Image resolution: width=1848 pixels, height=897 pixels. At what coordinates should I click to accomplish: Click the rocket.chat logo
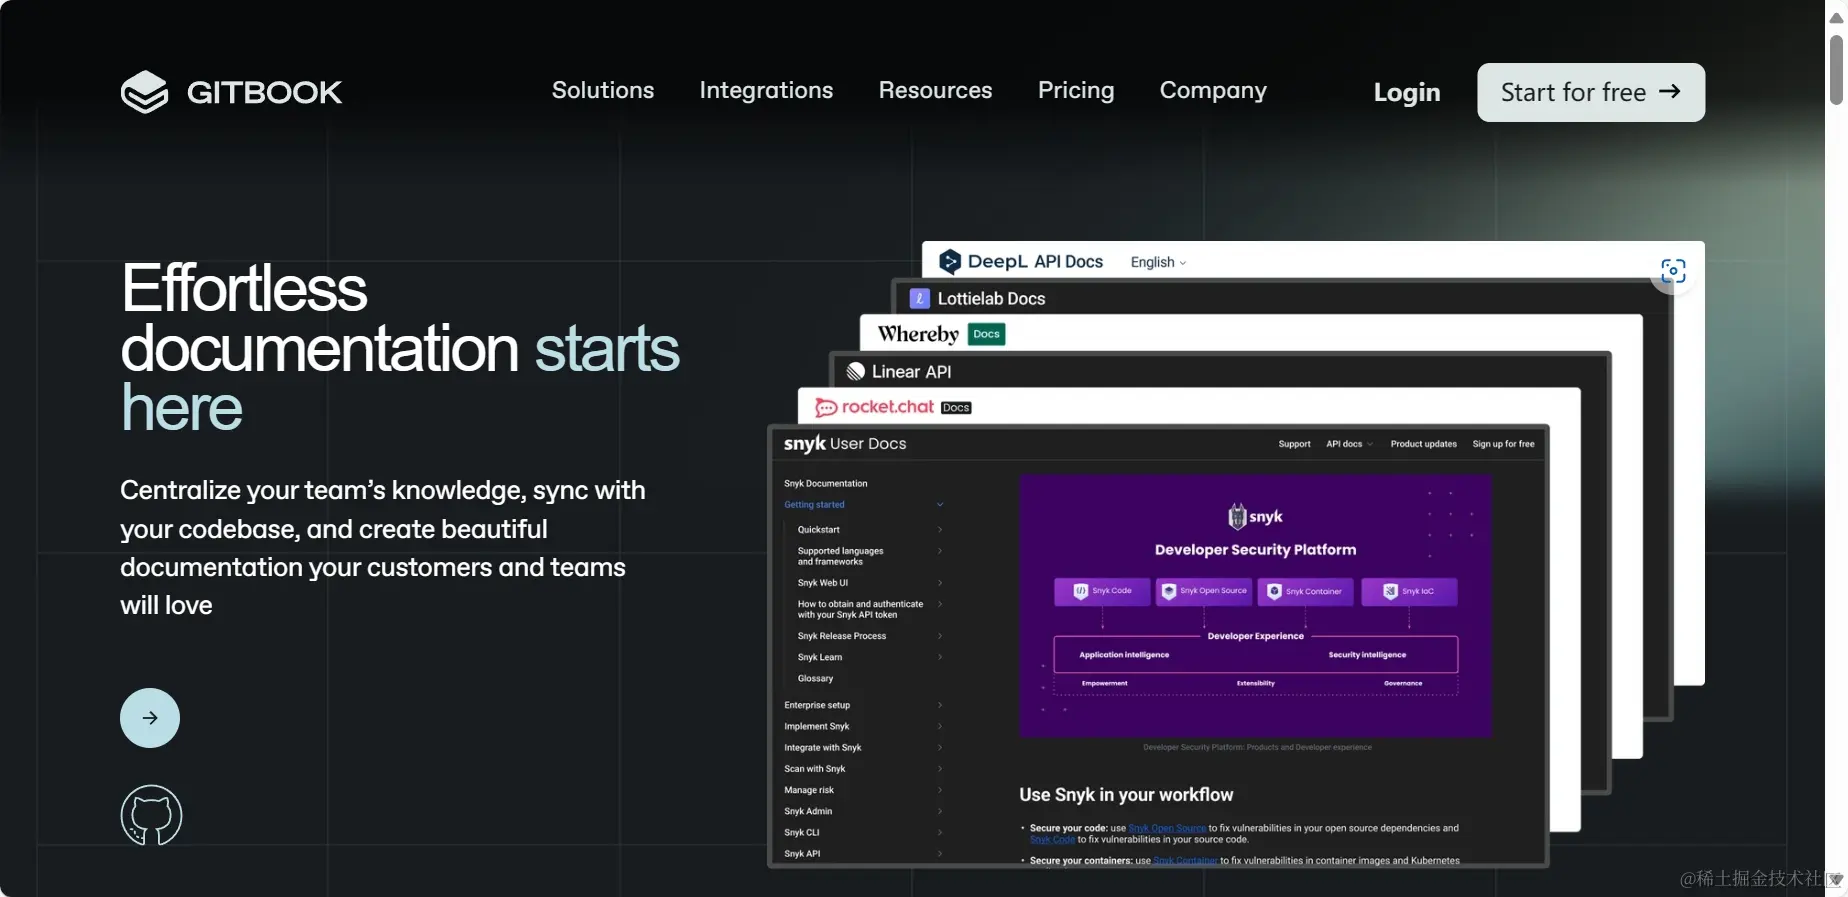(x=874, y=407)
